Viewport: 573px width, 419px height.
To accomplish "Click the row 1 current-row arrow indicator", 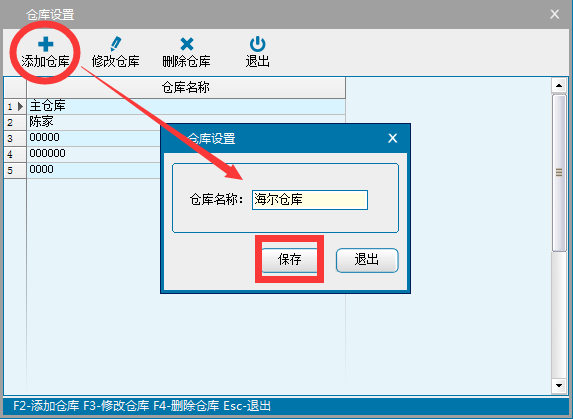I will point(20,106).
